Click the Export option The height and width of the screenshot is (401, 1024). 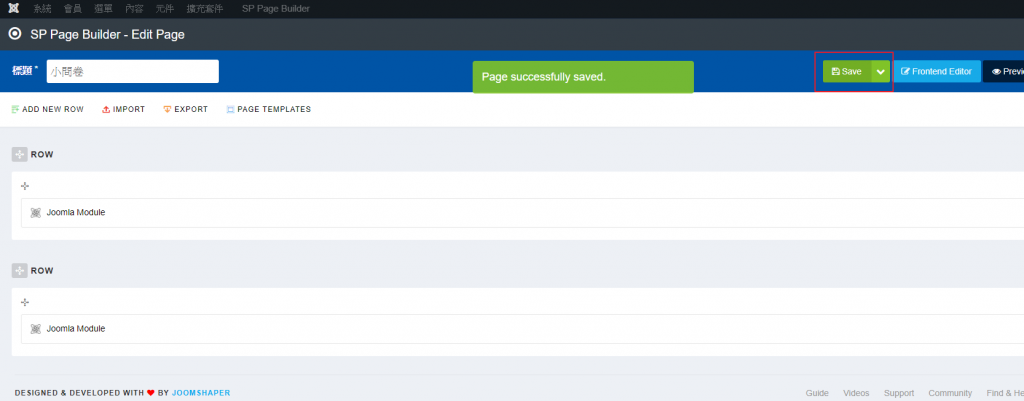coord(186,109)
